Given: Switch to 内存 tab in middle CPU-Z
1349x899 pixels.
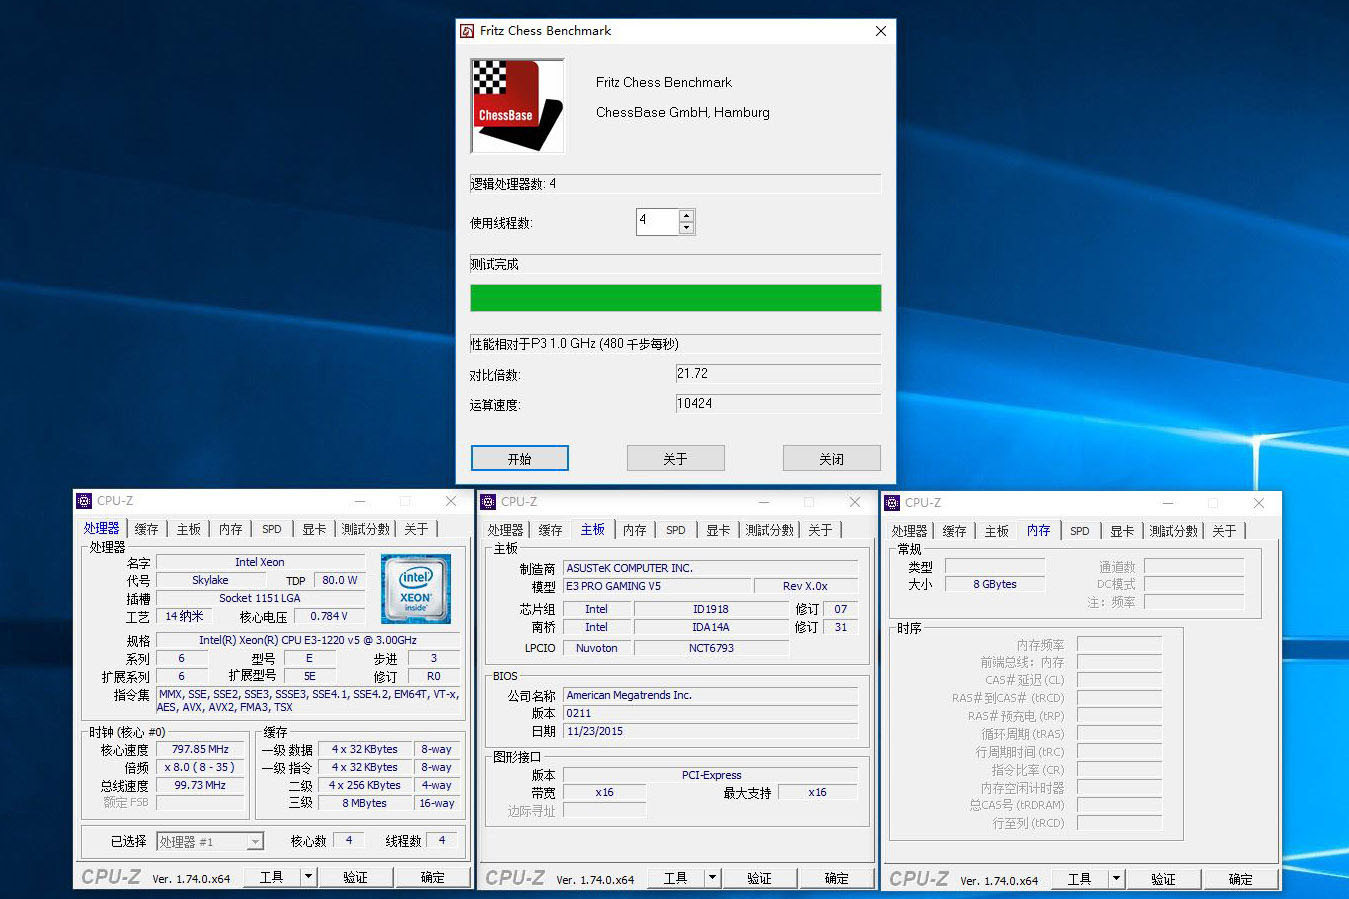Looking at the screenshot, I should (x=635, y=530).
